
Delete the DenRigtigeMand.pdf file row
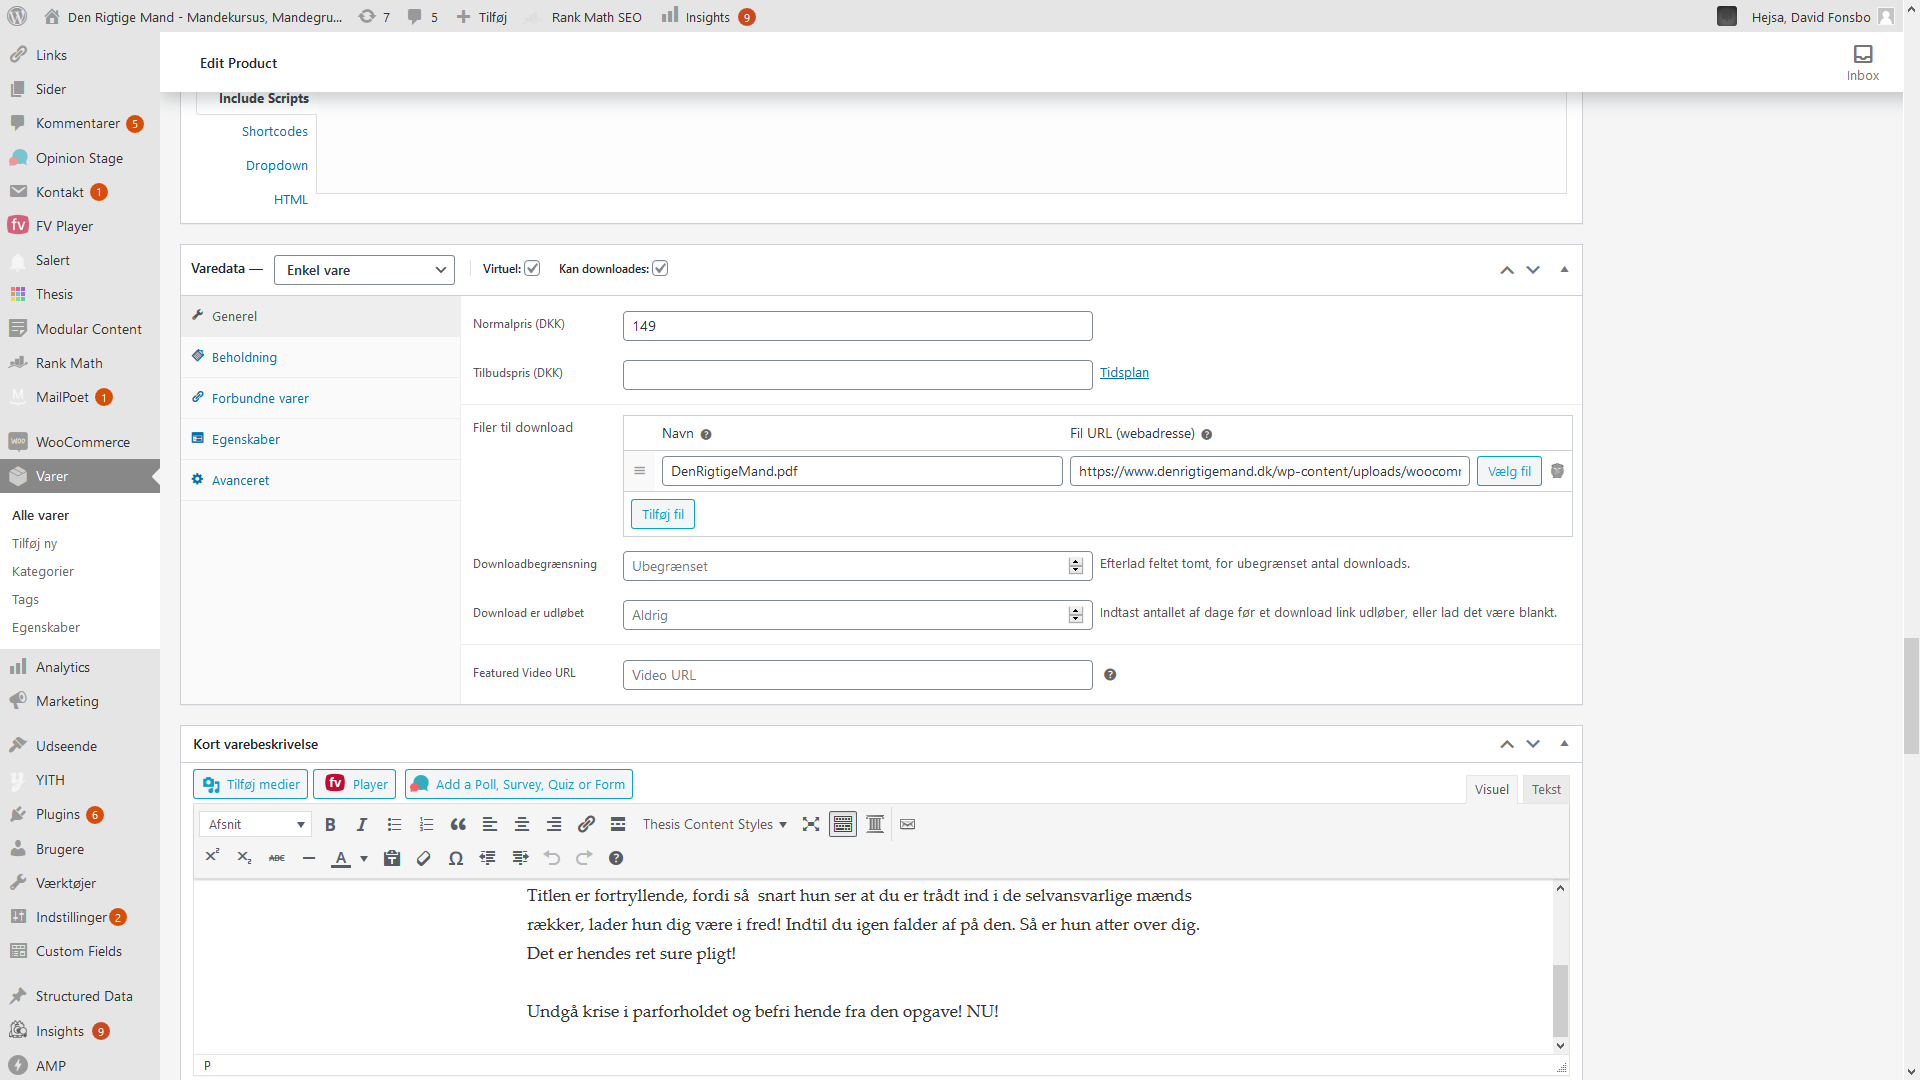point(1557,471)
